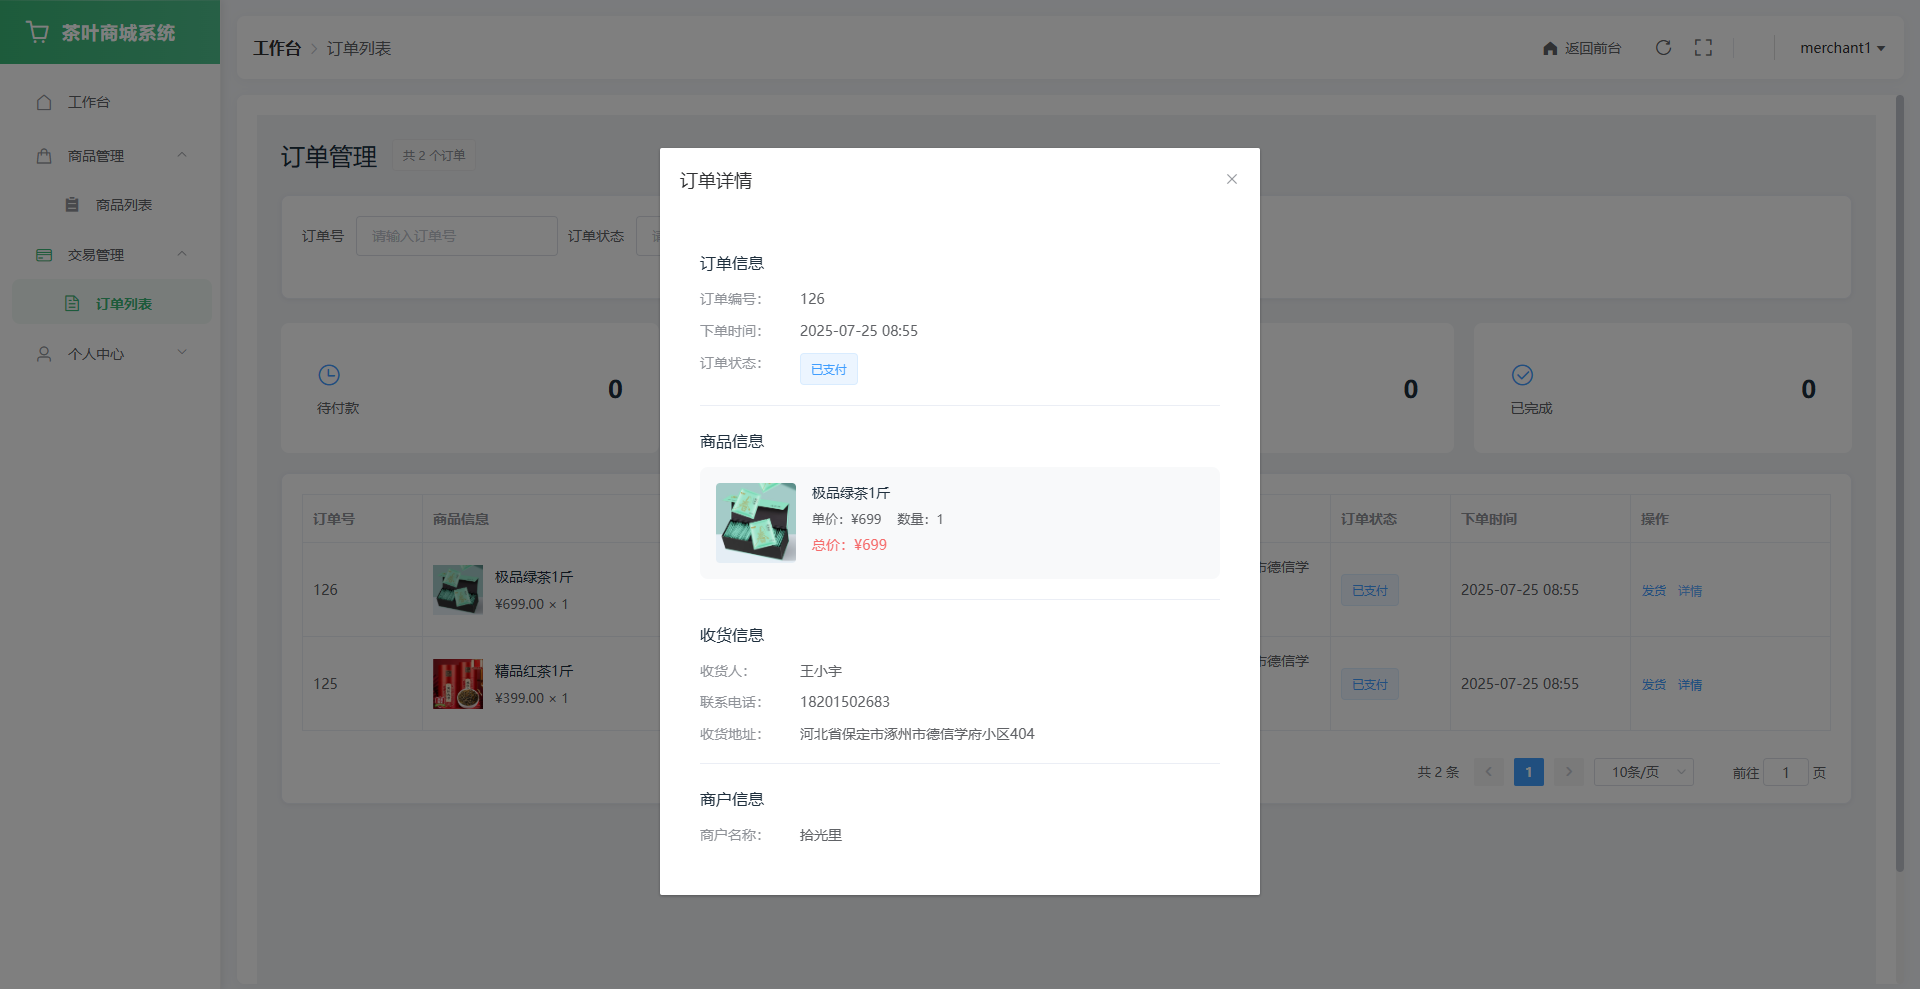Toggle fullscreen mode icon
The image size is (1920, 989).
1703,48
